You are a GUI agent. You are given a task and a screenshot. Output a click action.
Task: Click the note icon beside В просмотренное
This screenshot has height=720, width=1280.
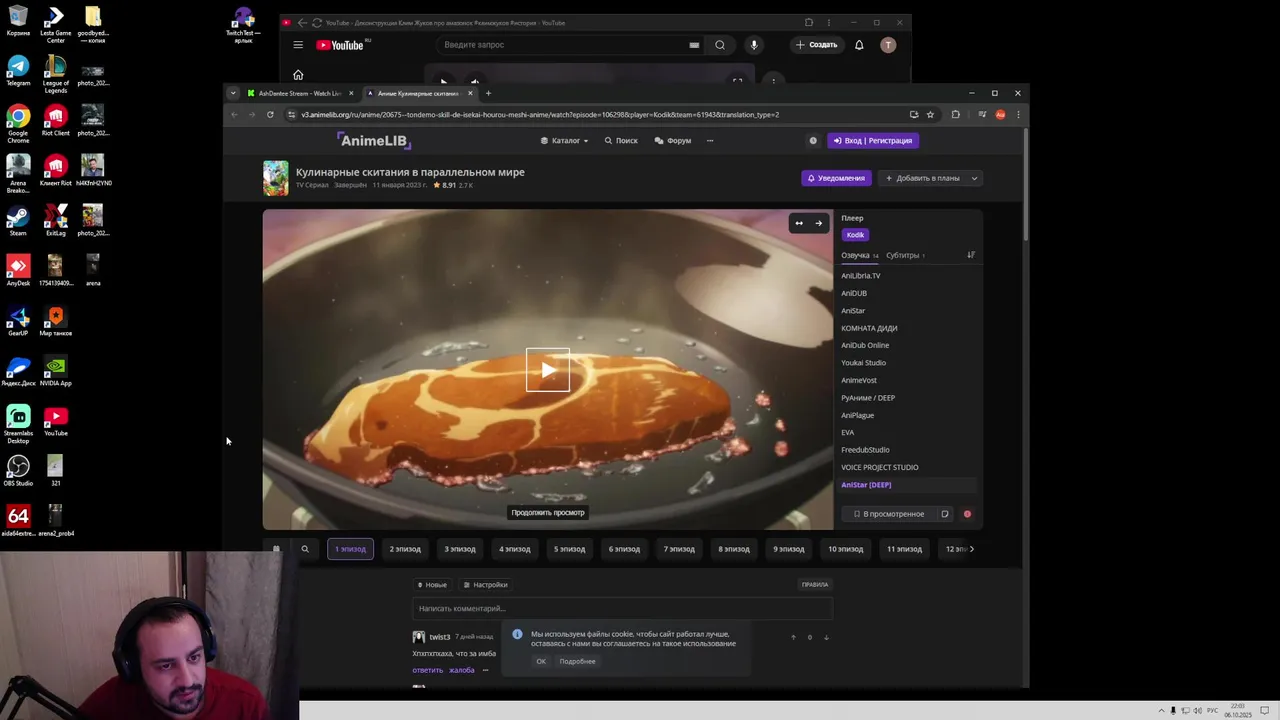[x=944, y=514]
